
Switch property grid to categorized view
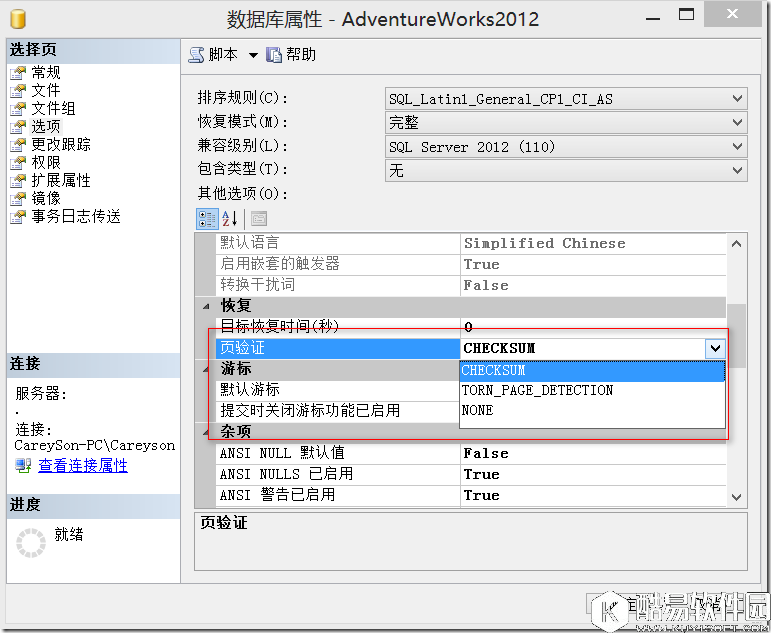(207, 218)
